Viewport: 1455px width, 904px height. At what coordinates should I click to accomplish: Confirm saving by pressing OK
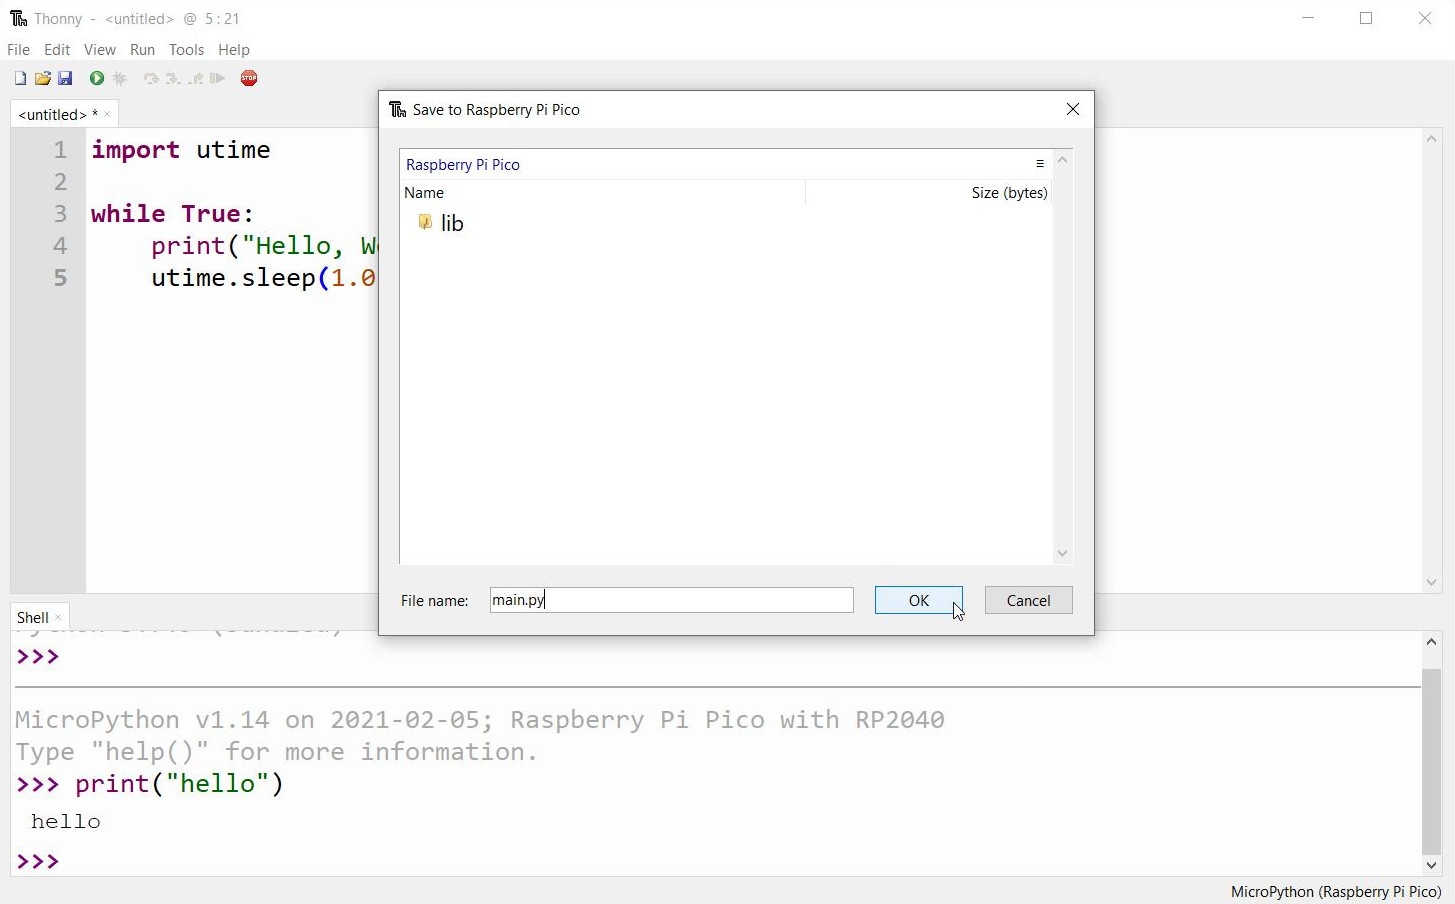tap(918, 600)
